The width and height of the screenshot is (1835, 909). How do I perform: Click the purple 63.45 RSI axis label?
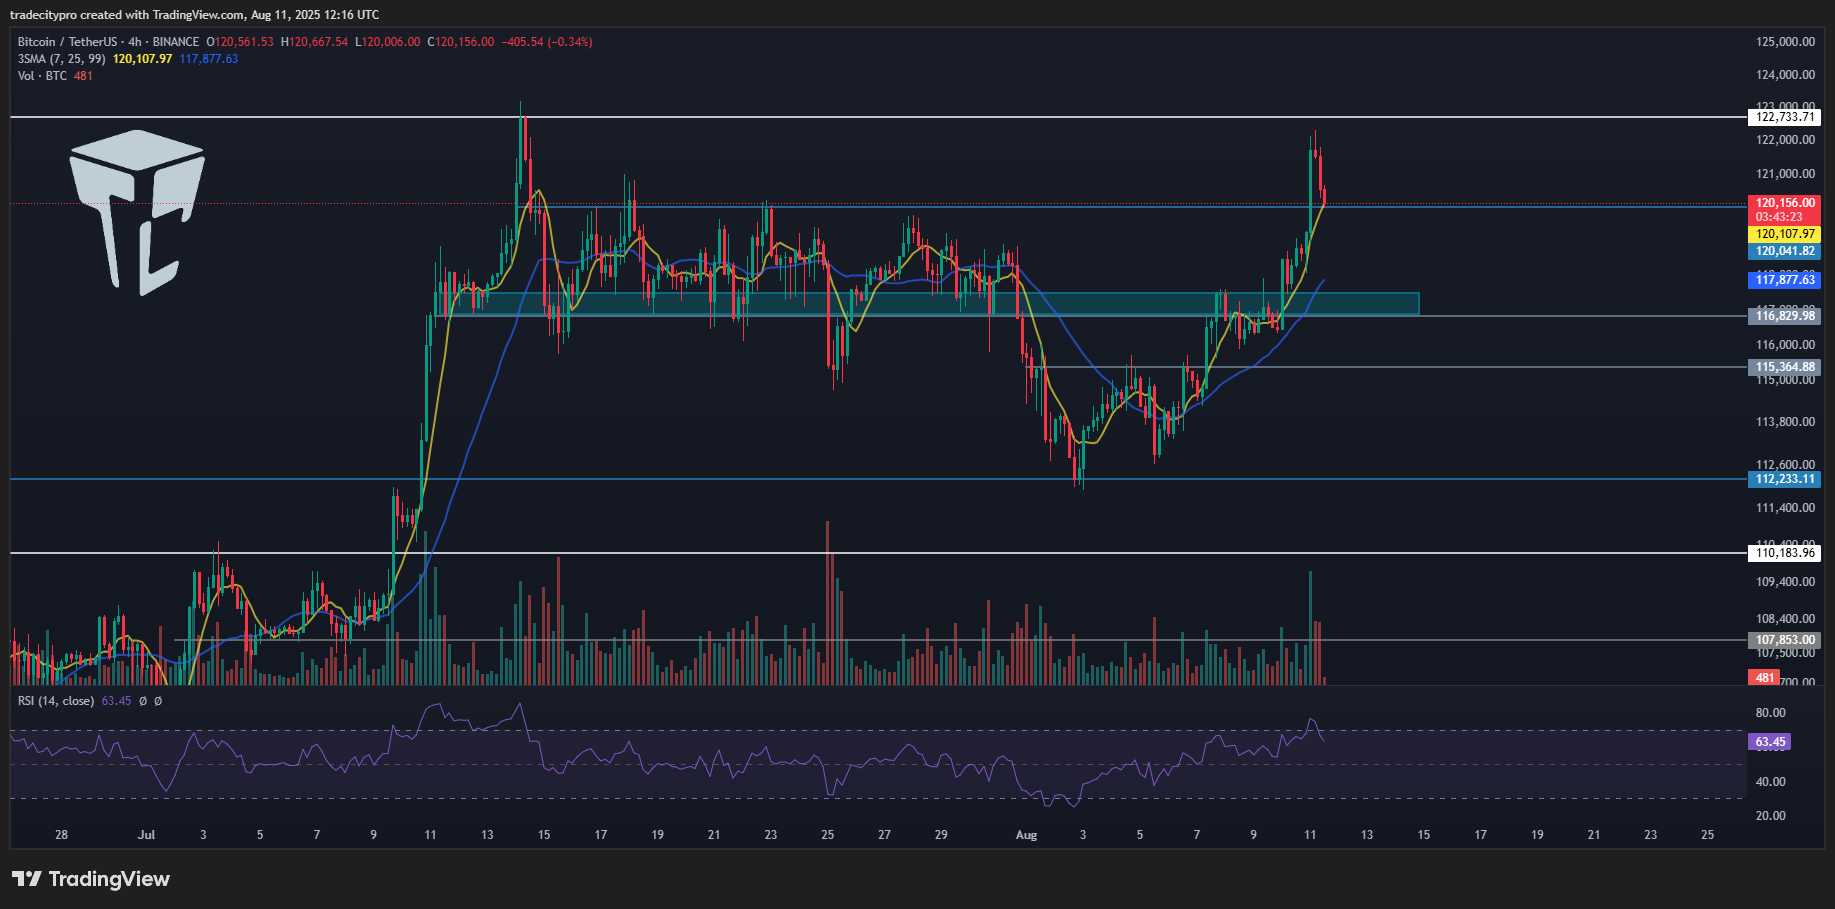(1769, 742)
